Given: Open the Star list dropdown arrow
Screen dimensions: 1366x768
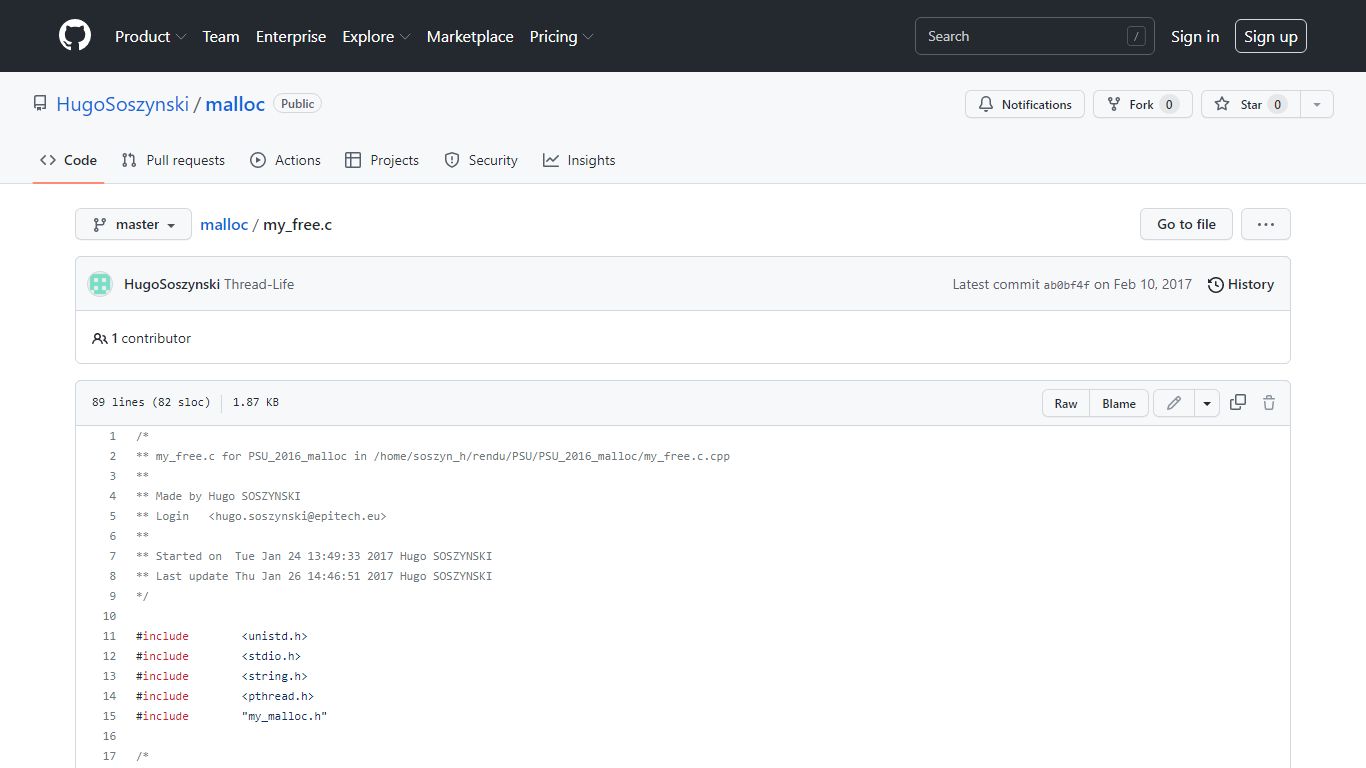Looking at the screenshot, I should tap(1317, 104).
